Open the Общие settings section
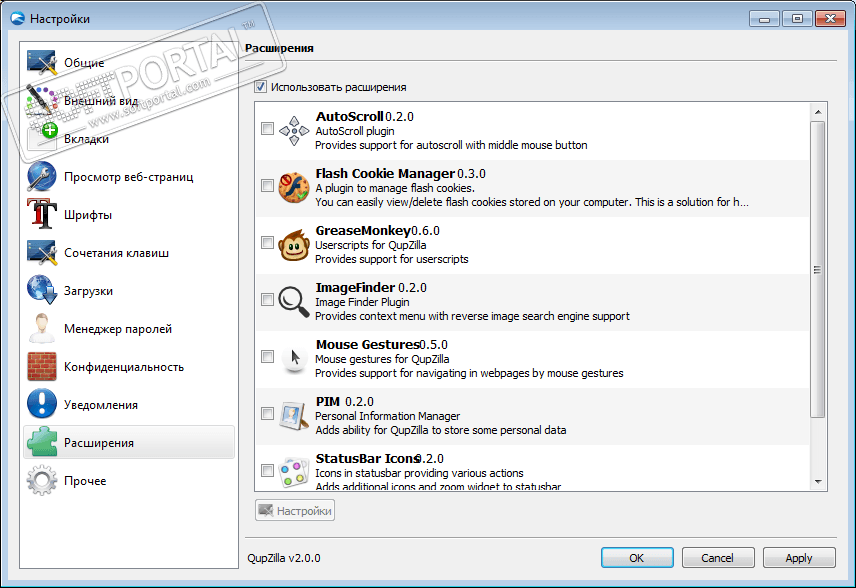This screenshot has width=856, height=588. [x=129, y=63]
